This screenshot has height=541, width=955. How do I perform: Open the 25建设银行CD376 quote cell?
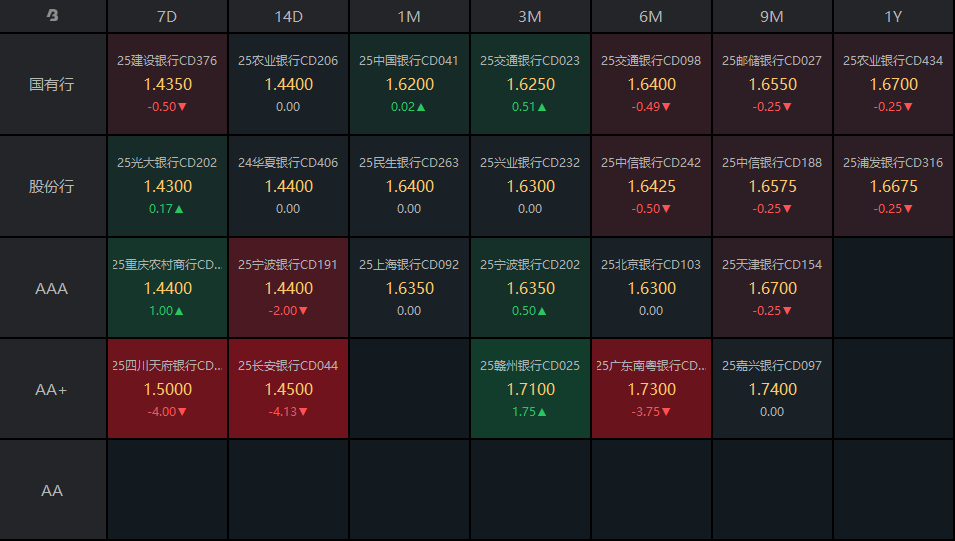coord(167,84)
